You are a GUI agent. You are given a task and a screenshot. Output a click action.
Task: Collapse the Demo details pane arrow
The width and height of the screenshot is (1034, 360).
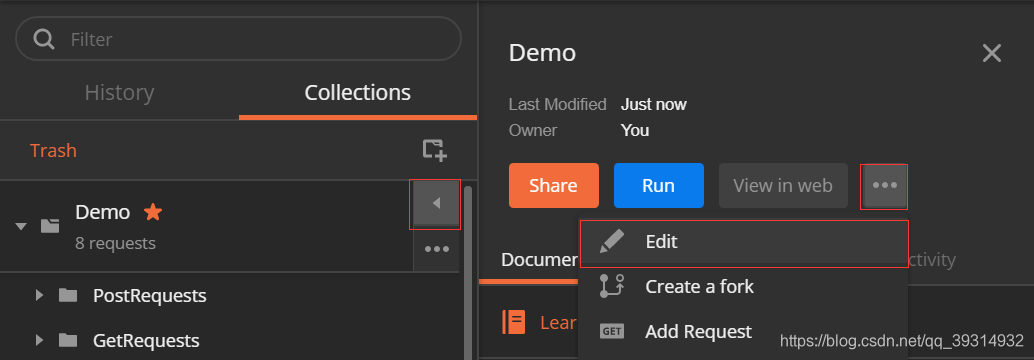[436, 204]
